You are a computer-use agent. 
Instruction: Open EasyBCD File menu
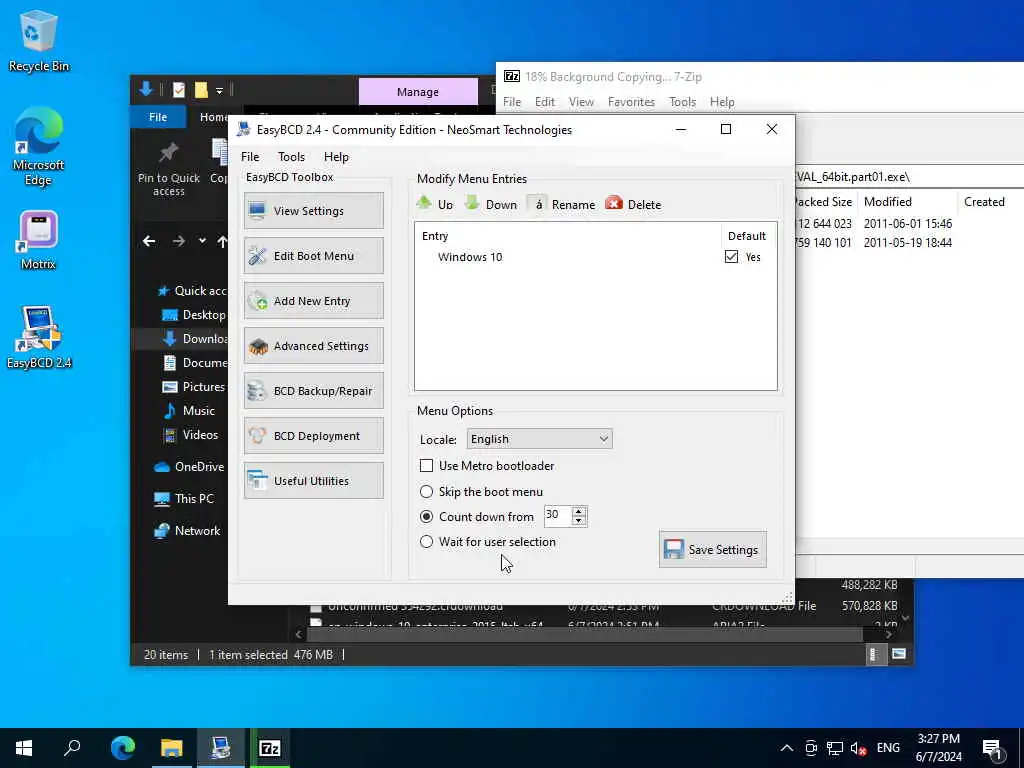[x=250, y=157]
